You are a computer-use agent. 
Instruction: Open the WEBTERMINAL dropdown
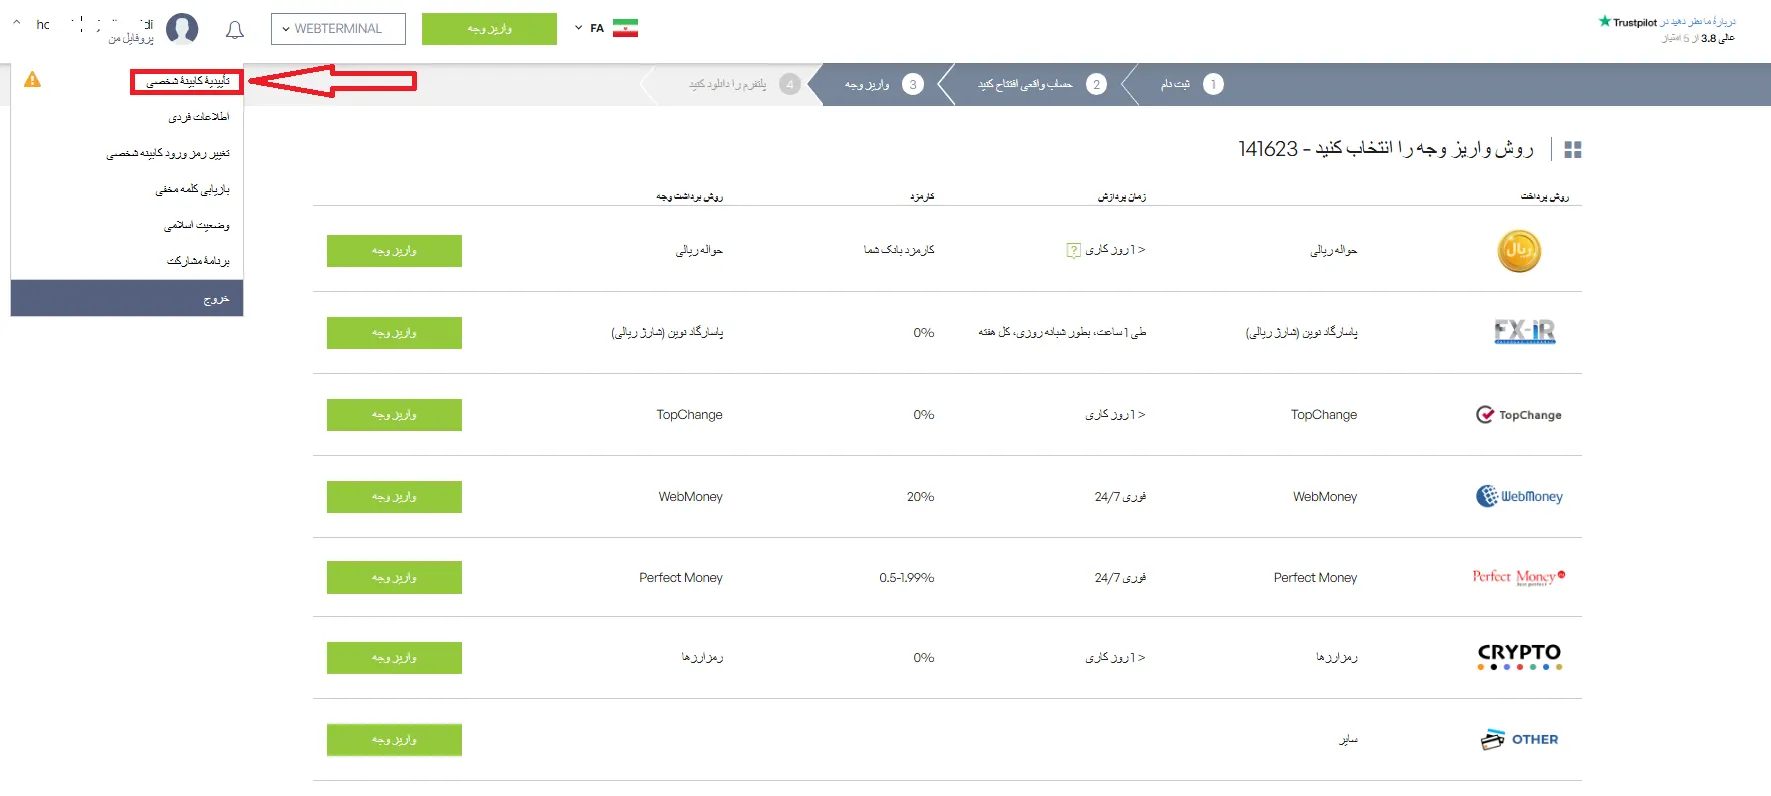pyautogui.click(x=338, y=29)
